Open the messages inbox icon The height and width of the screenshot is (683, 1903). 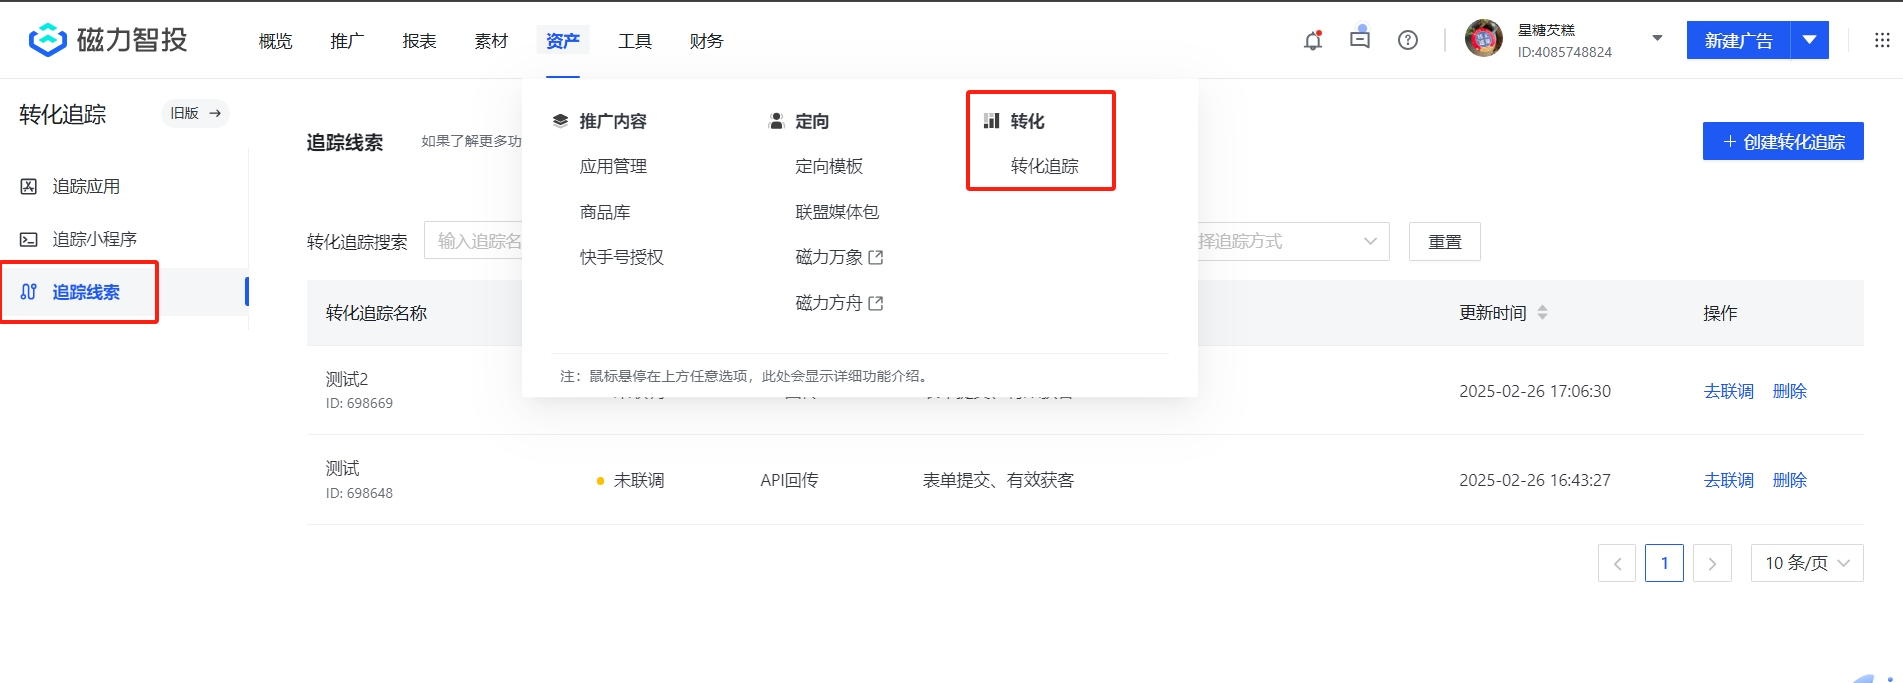(x=1360, y=40)
